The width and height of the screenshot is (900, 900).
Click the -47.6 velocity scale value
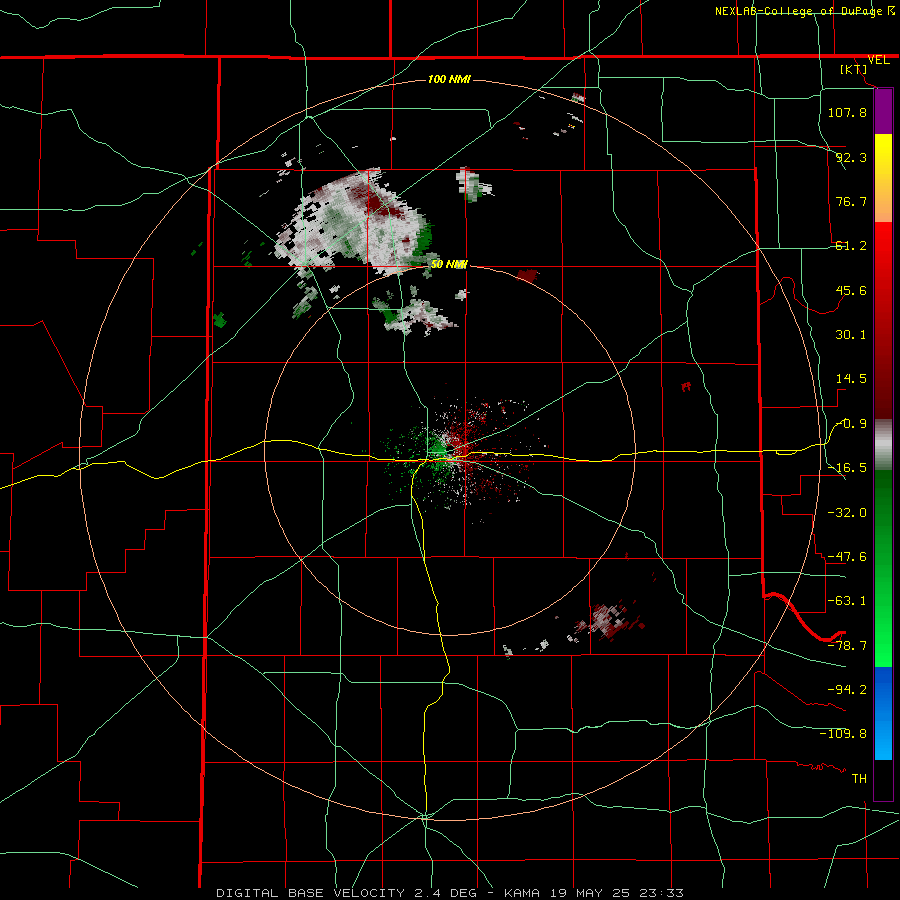click(847, 557)
